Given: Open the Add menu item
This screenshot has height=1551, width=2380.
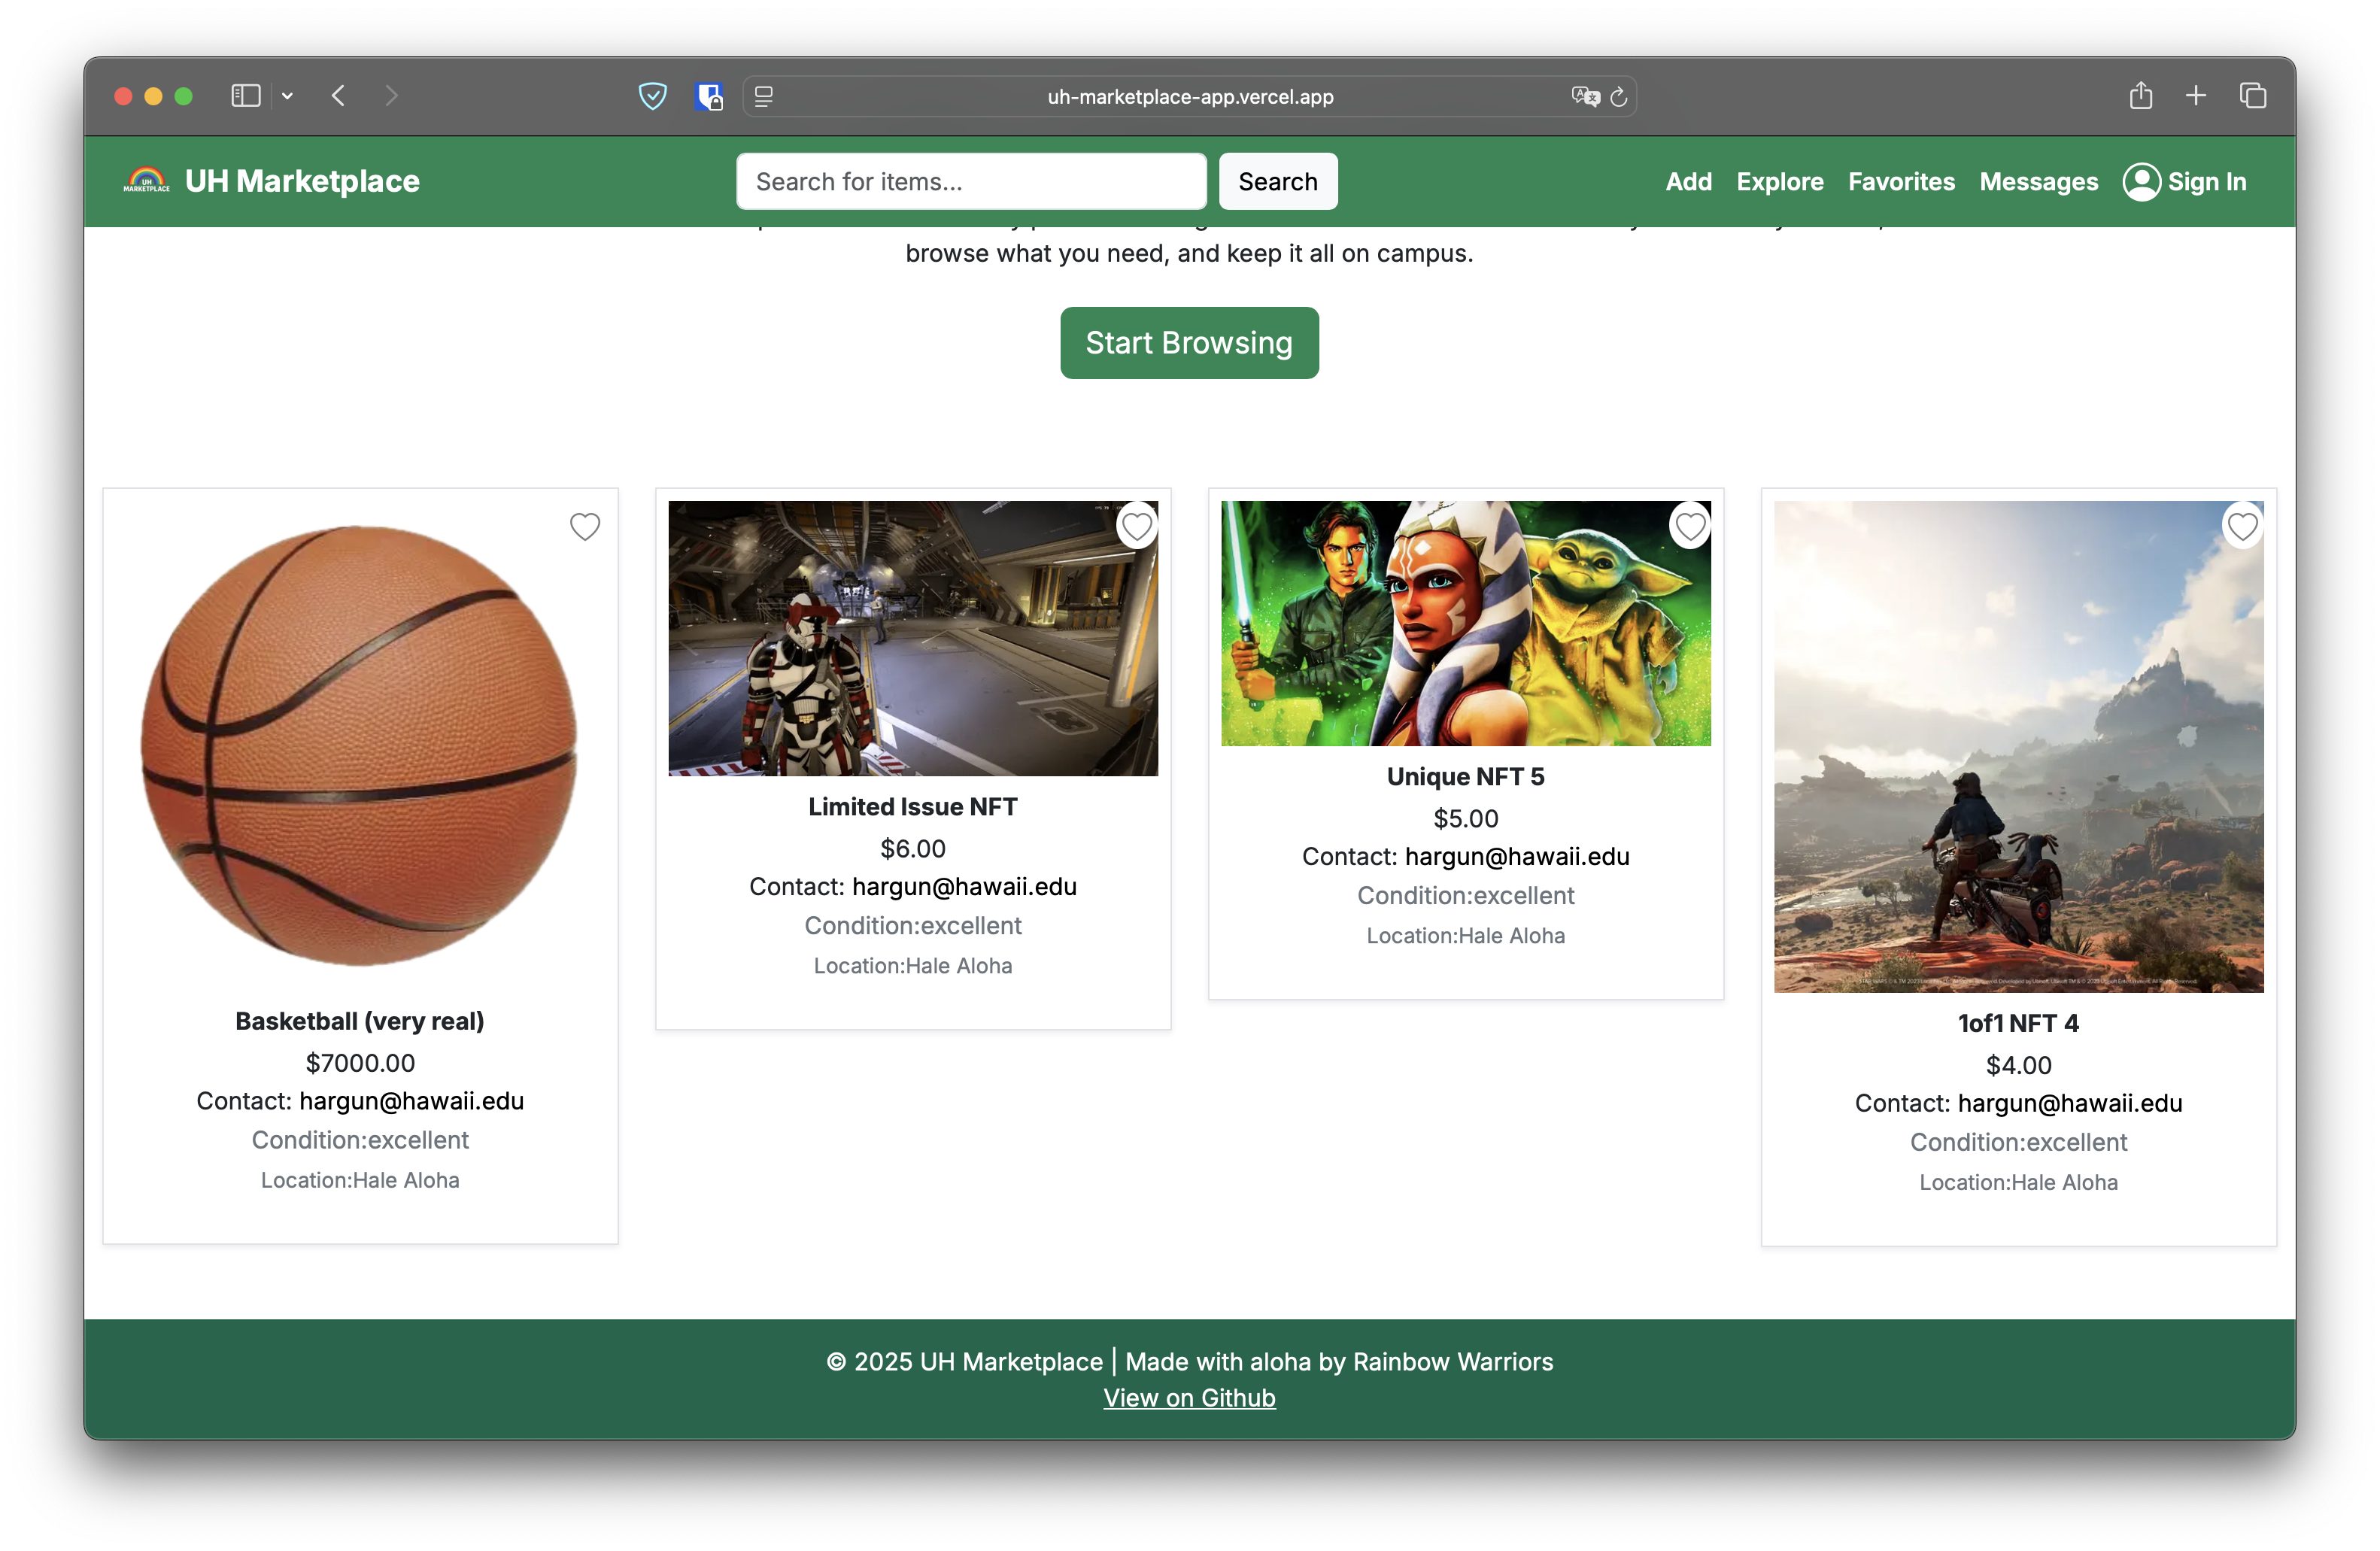Looking at the screenshot, I should [x=1688, y=182].
